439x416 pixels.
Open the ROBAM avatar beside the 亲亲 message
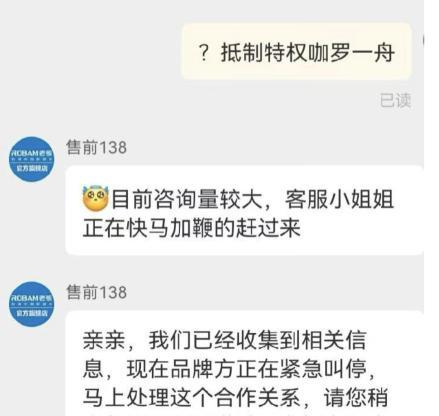pyautogui.click(x=31, y=304)
